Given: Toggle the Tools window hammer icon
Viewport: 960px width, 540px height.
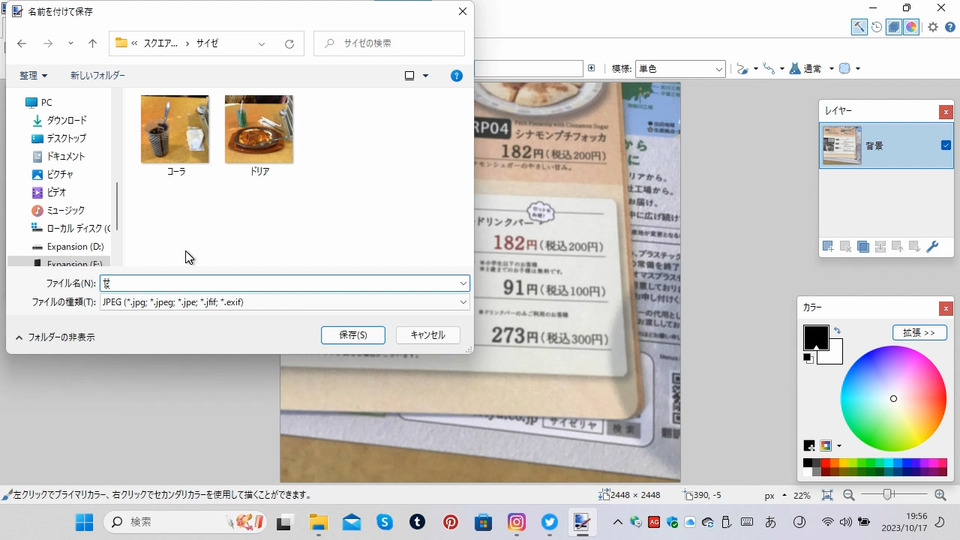Looking at the screenshot, I should coord(859,27).
